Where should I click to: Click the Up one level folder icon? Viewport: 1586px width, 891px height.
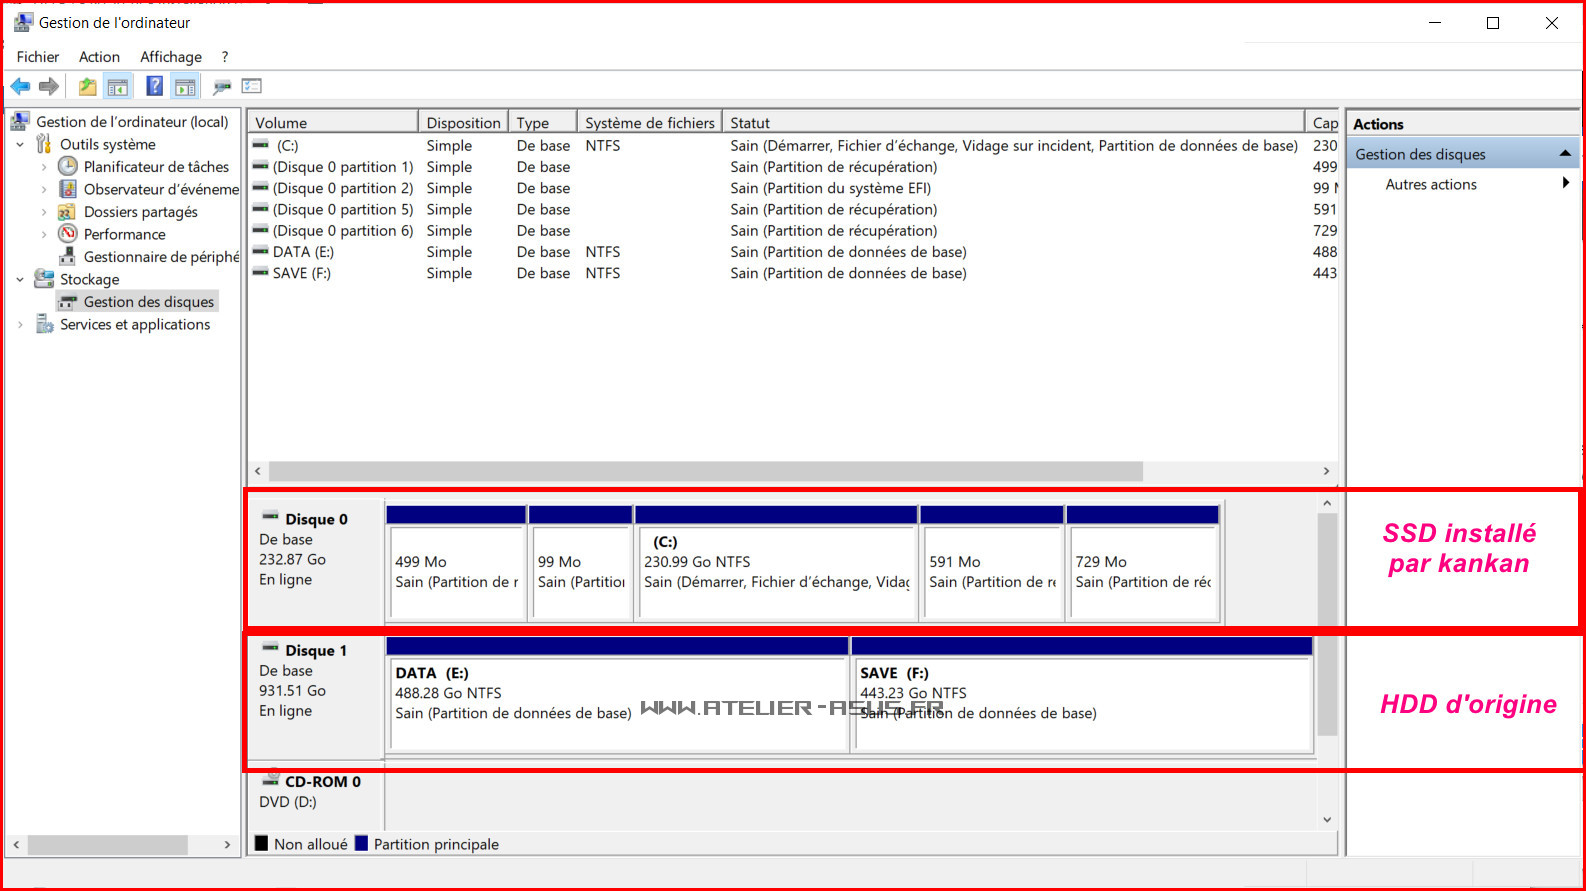pos(88,87)
